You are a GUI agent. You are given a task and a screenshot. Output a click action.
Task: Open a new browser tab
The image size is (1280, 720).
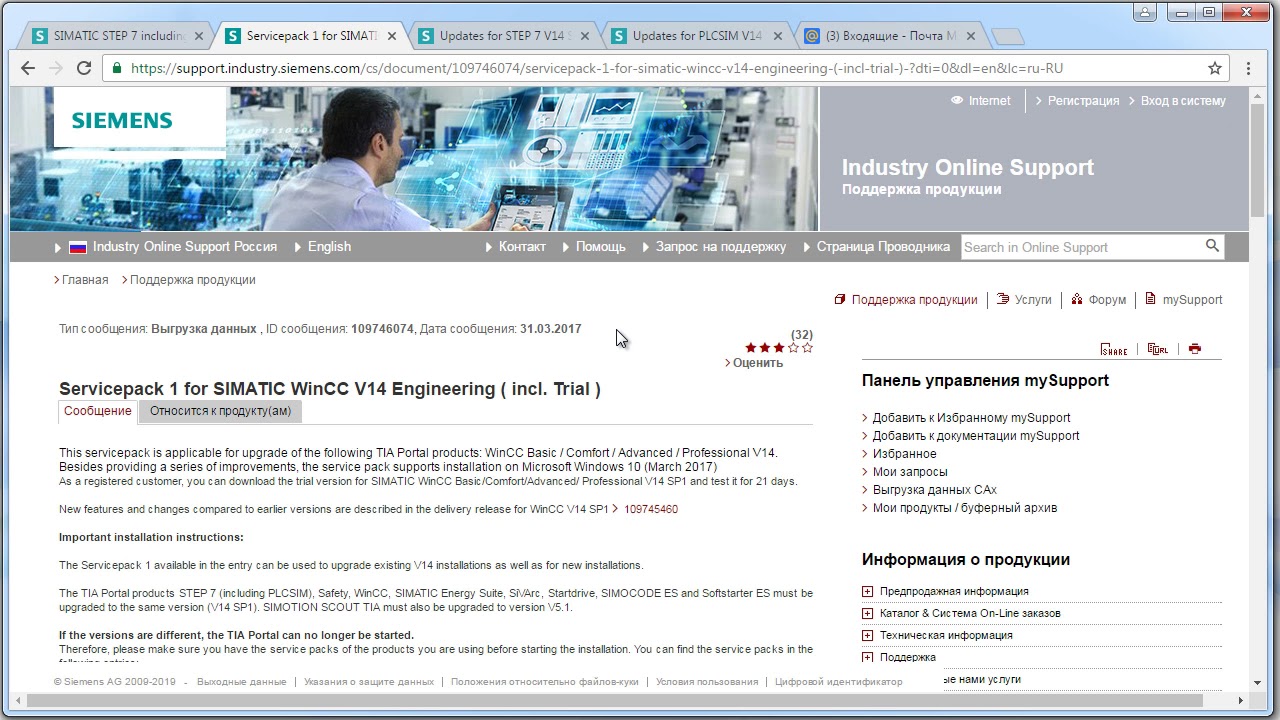tap(1008, 37)
